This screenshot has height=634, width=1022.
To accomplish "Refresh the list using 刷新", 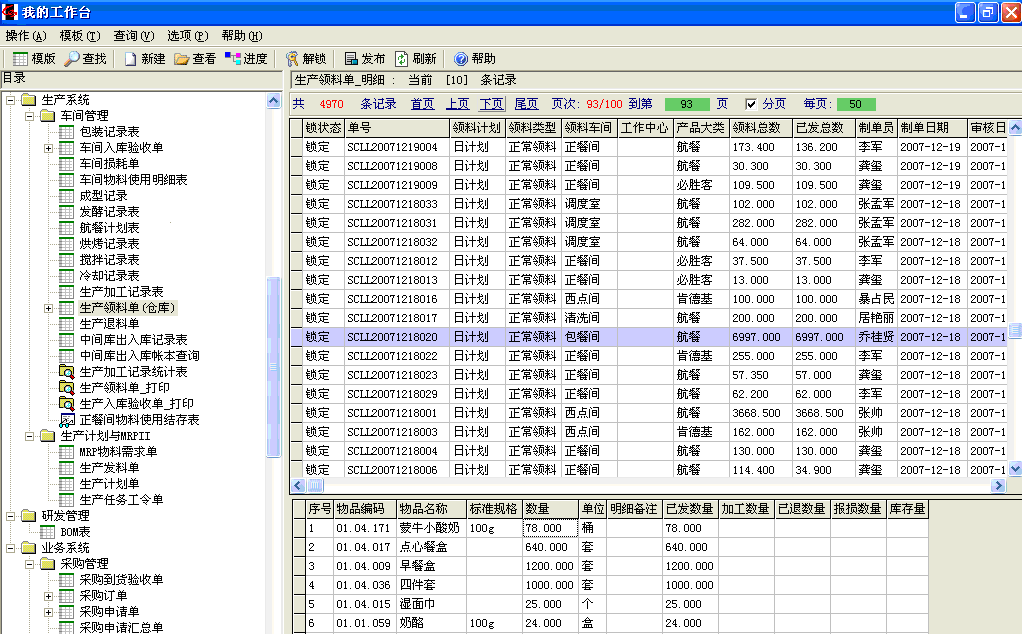I will (x=415, y=59).
